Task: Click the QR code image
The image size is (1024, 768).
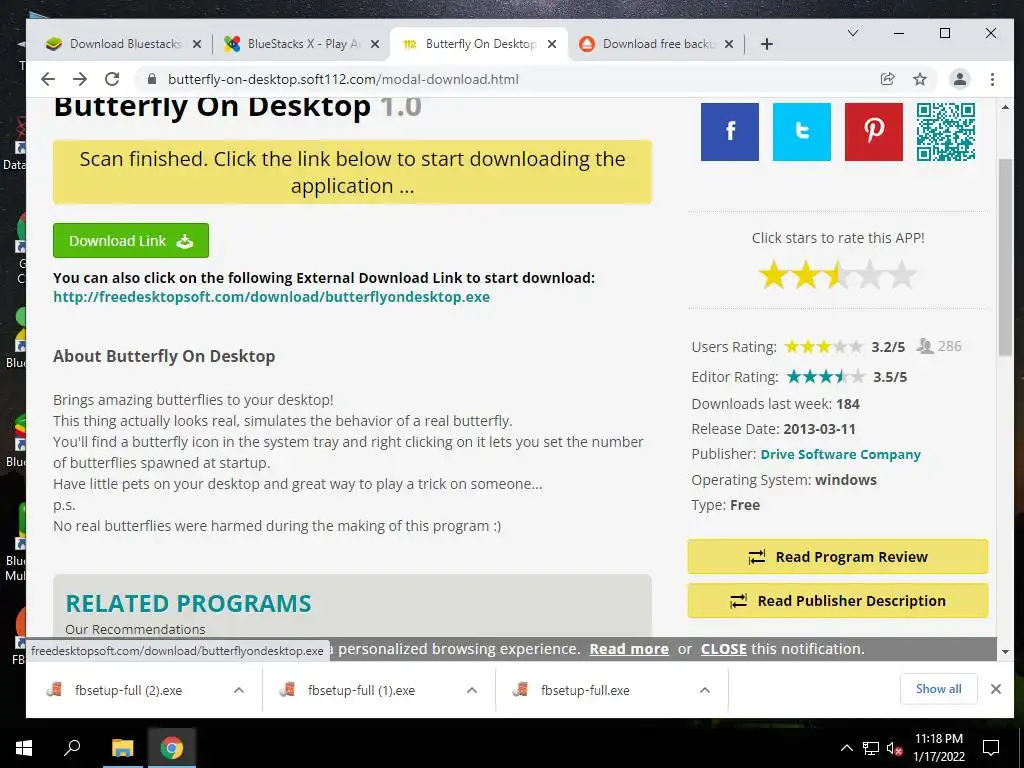Action: point(946,131)
